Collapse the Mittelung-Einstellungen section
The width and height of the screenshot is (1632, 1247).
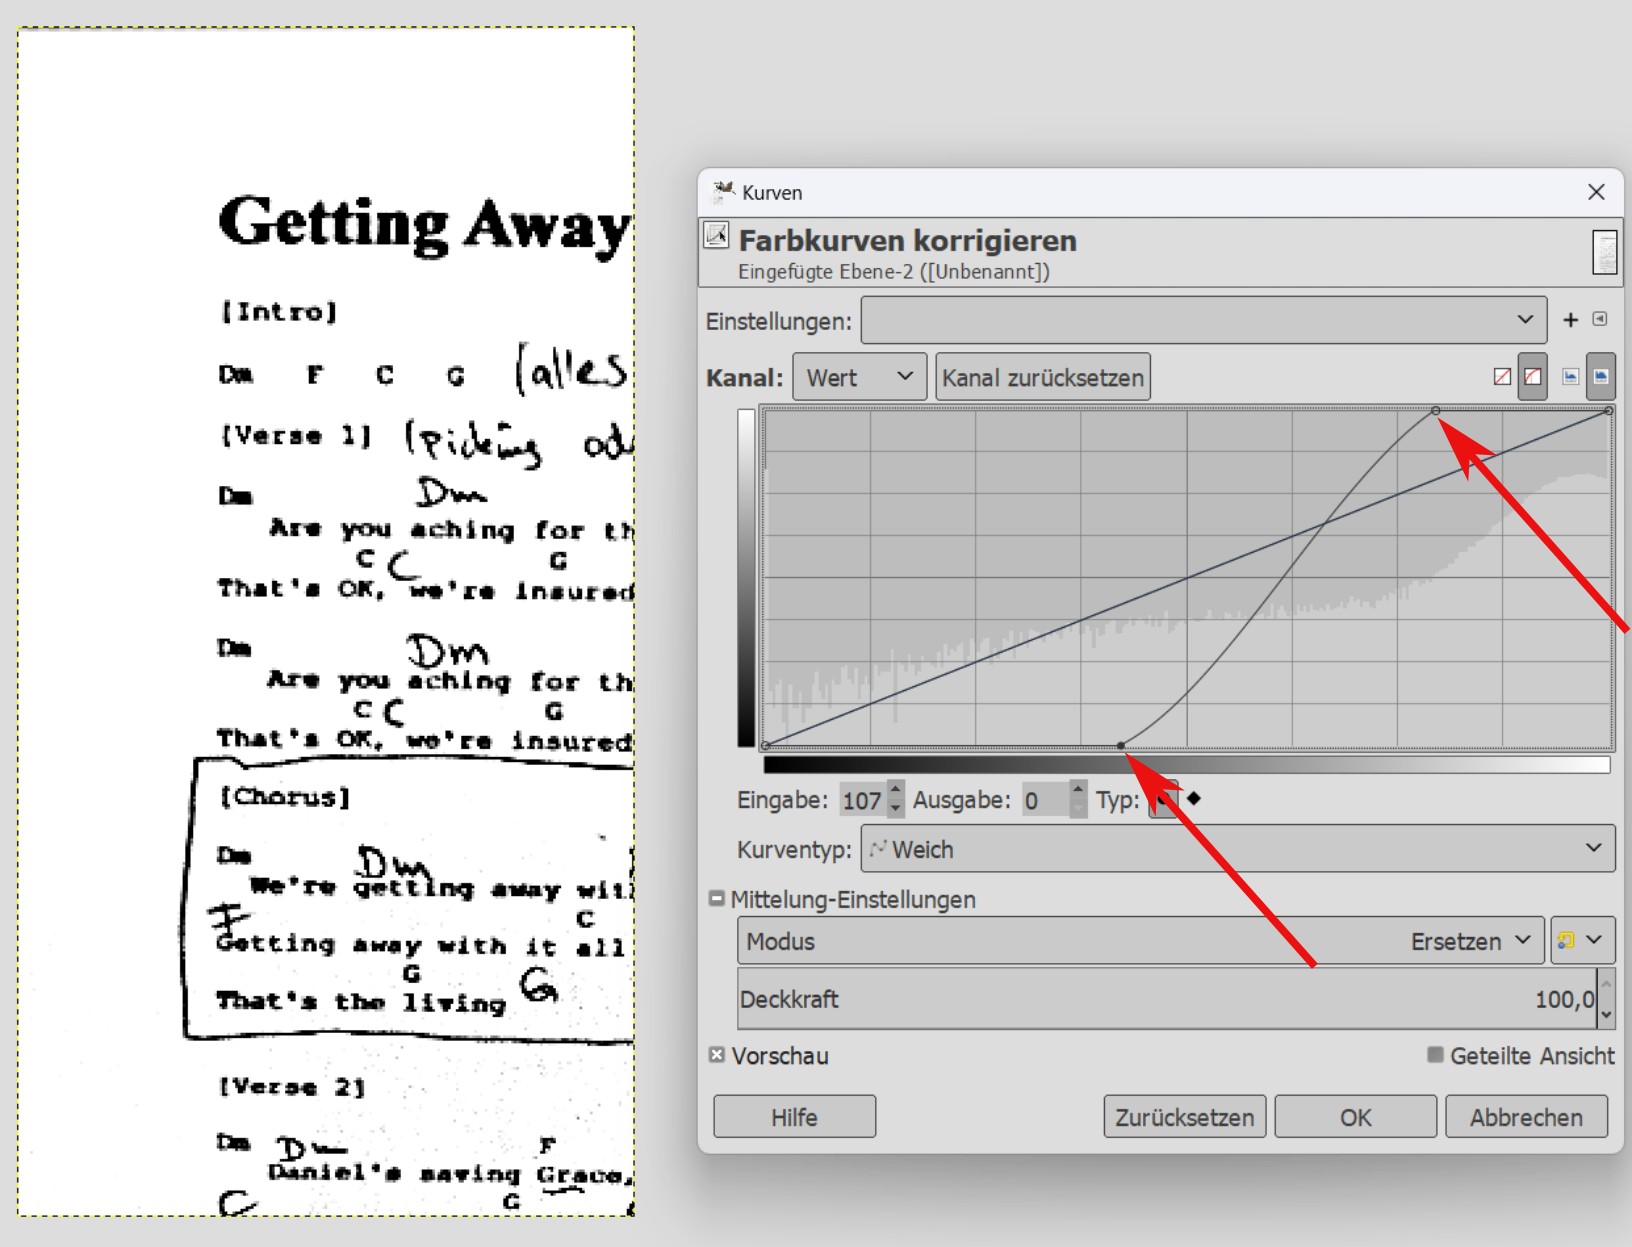716,899
